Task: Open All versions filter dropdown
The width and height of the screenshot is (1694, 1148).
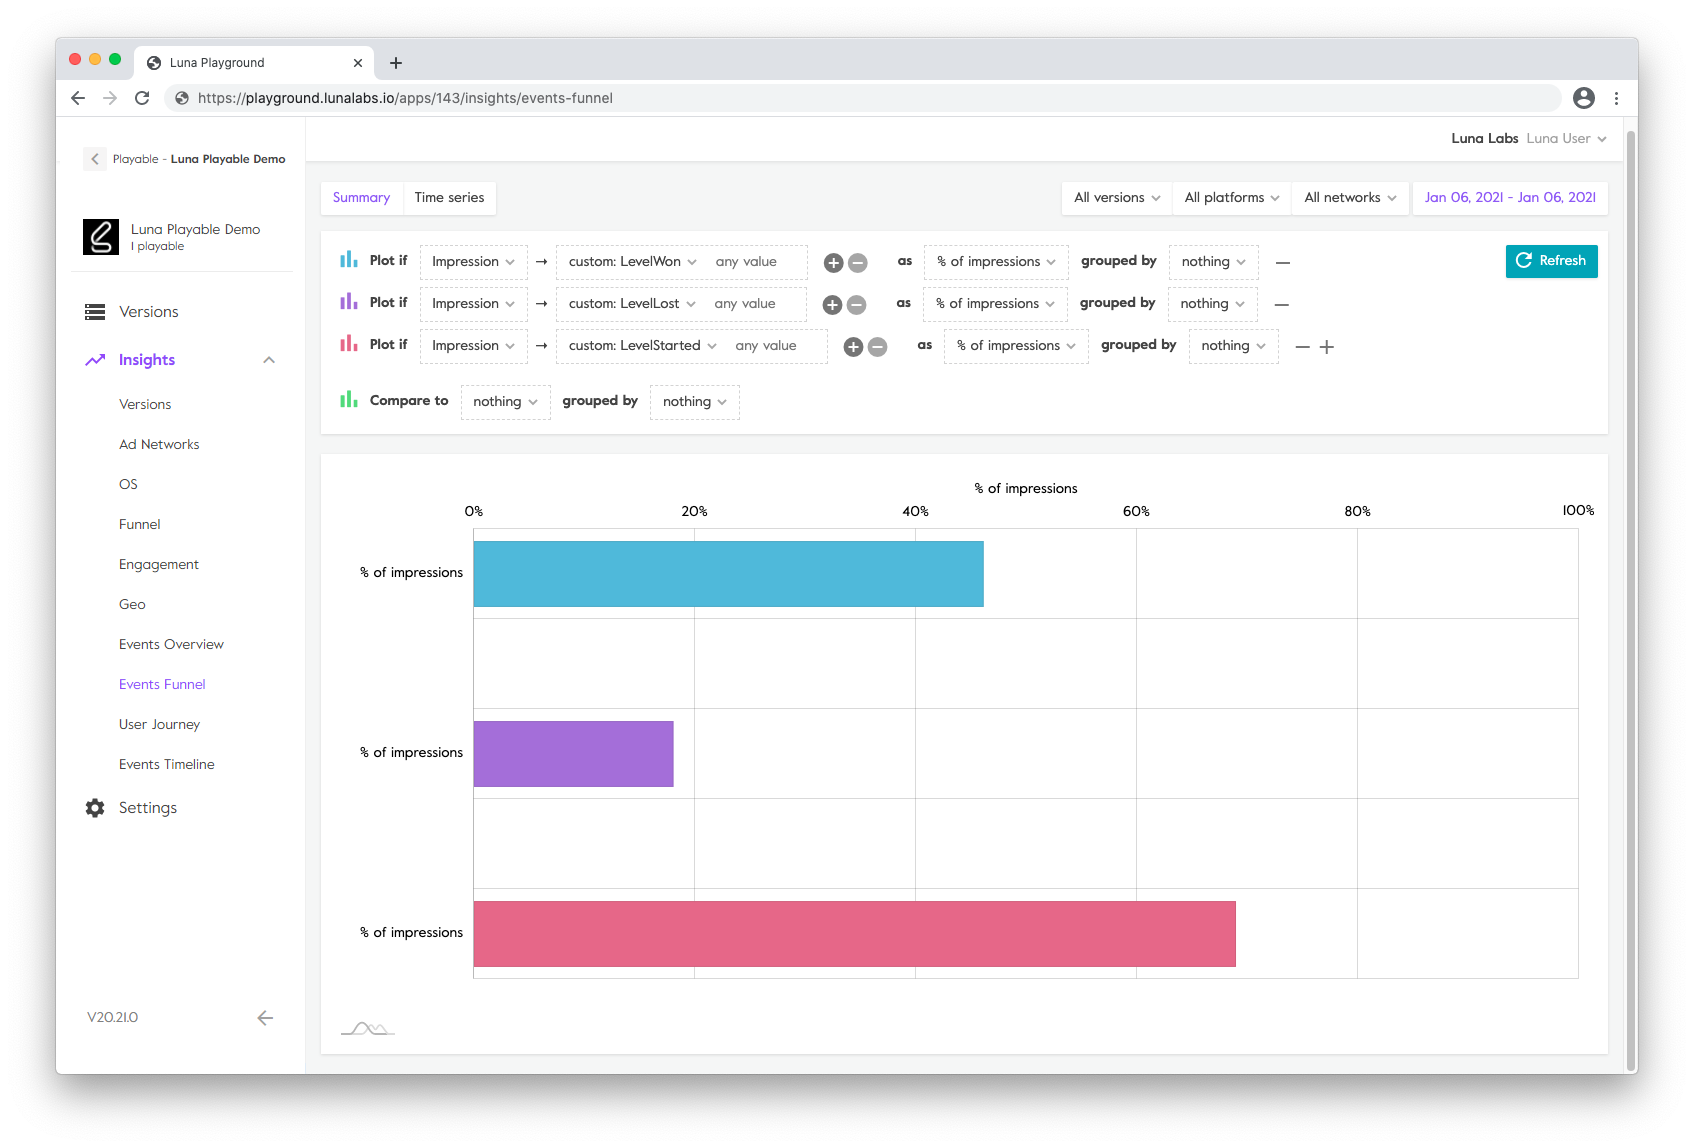Action: pyautogui.click(x=1117, y=198)
